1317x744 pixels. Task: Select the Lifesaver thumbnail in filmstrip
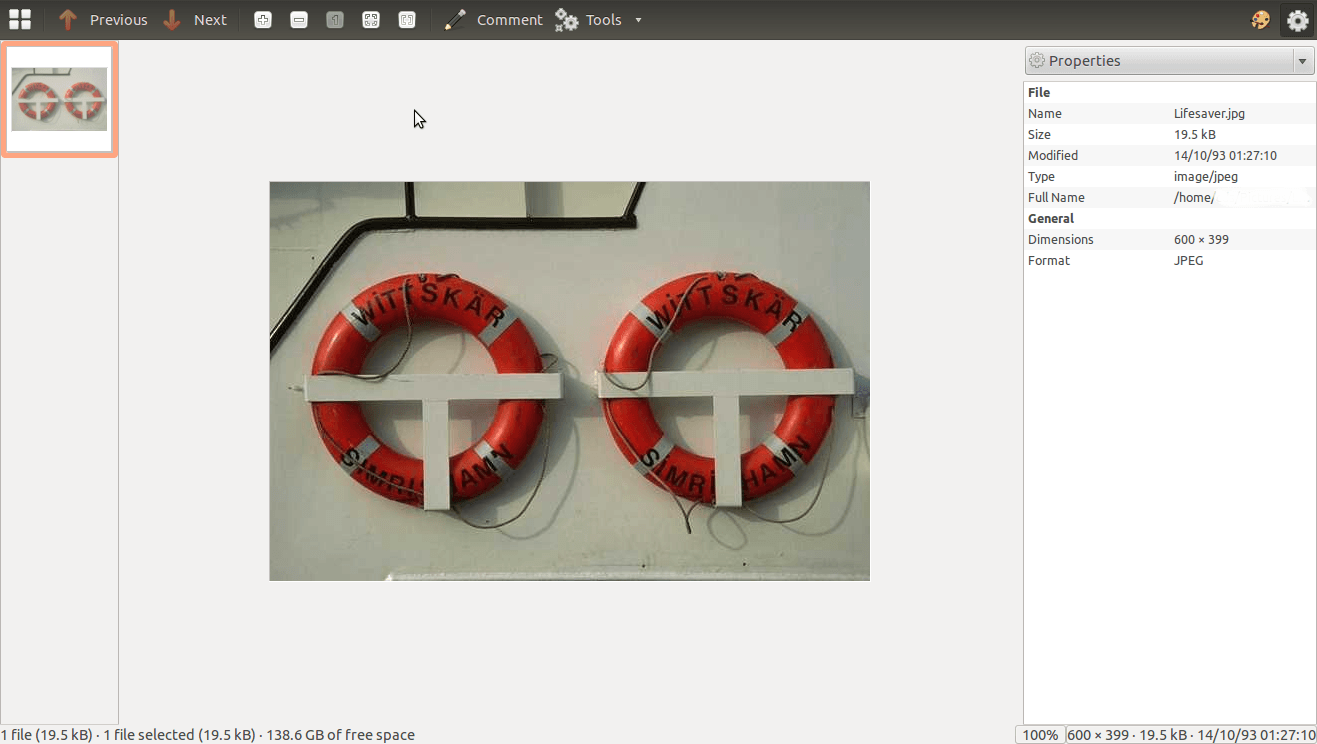59,99
